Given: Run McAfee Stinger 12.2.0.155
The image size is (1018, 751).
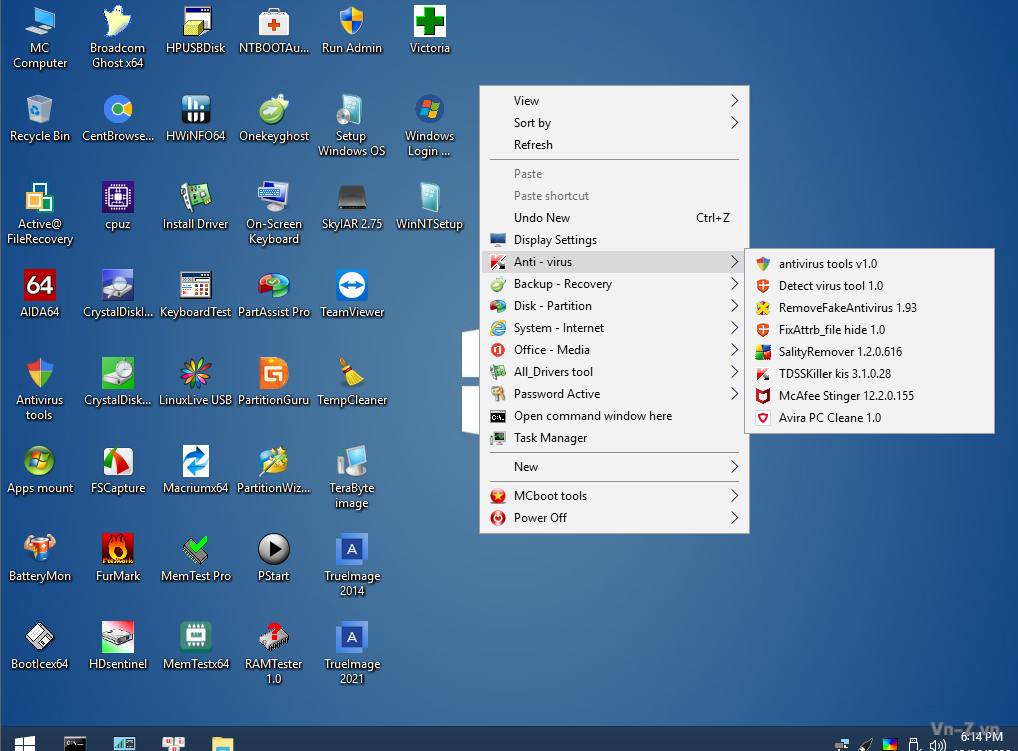Looking at the screenshot, I should [x=869, y=396].
